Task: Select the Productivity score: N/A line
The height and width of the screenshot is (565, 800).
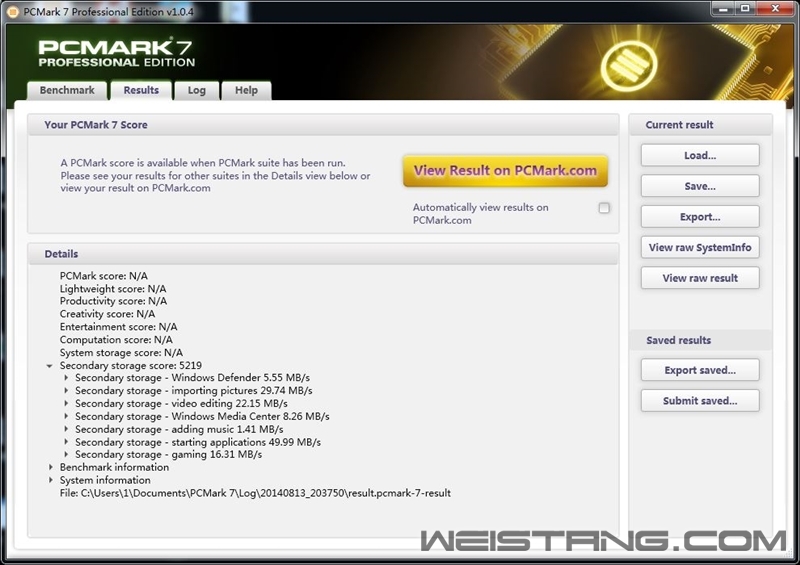Action: [113, 301]
